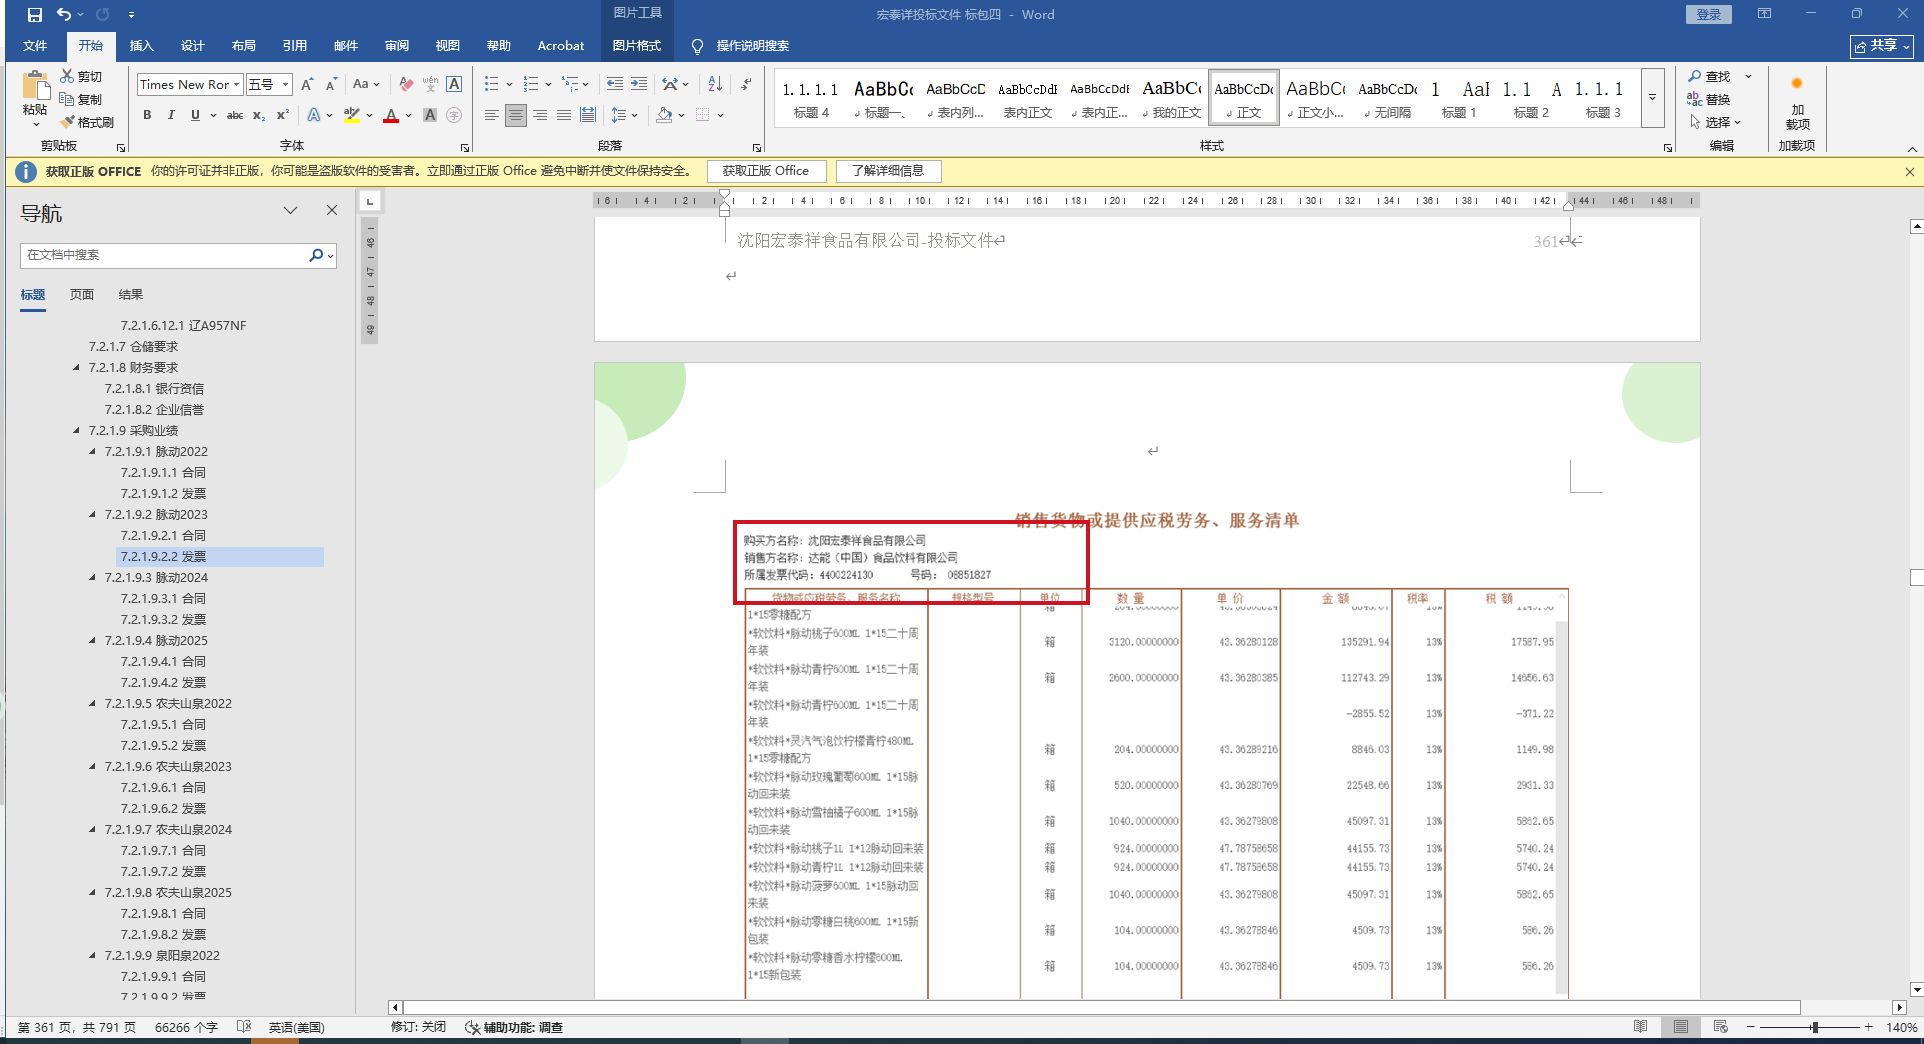
Task: Toggle bold formatting
Action: click(147, 116)
